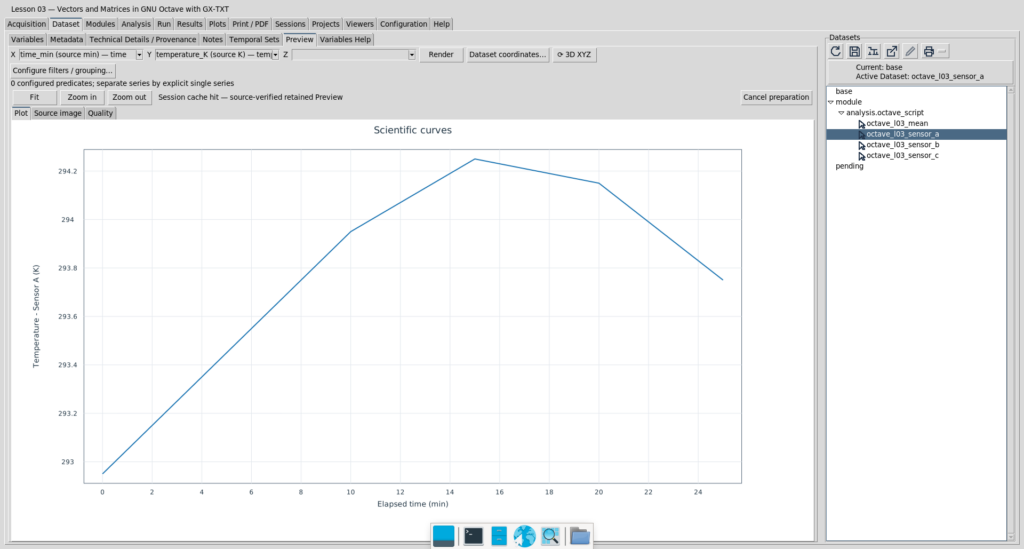Click the printer icon in Datasets toolbar
Viewport: 1024px width, 549px height.
[929, 51]
